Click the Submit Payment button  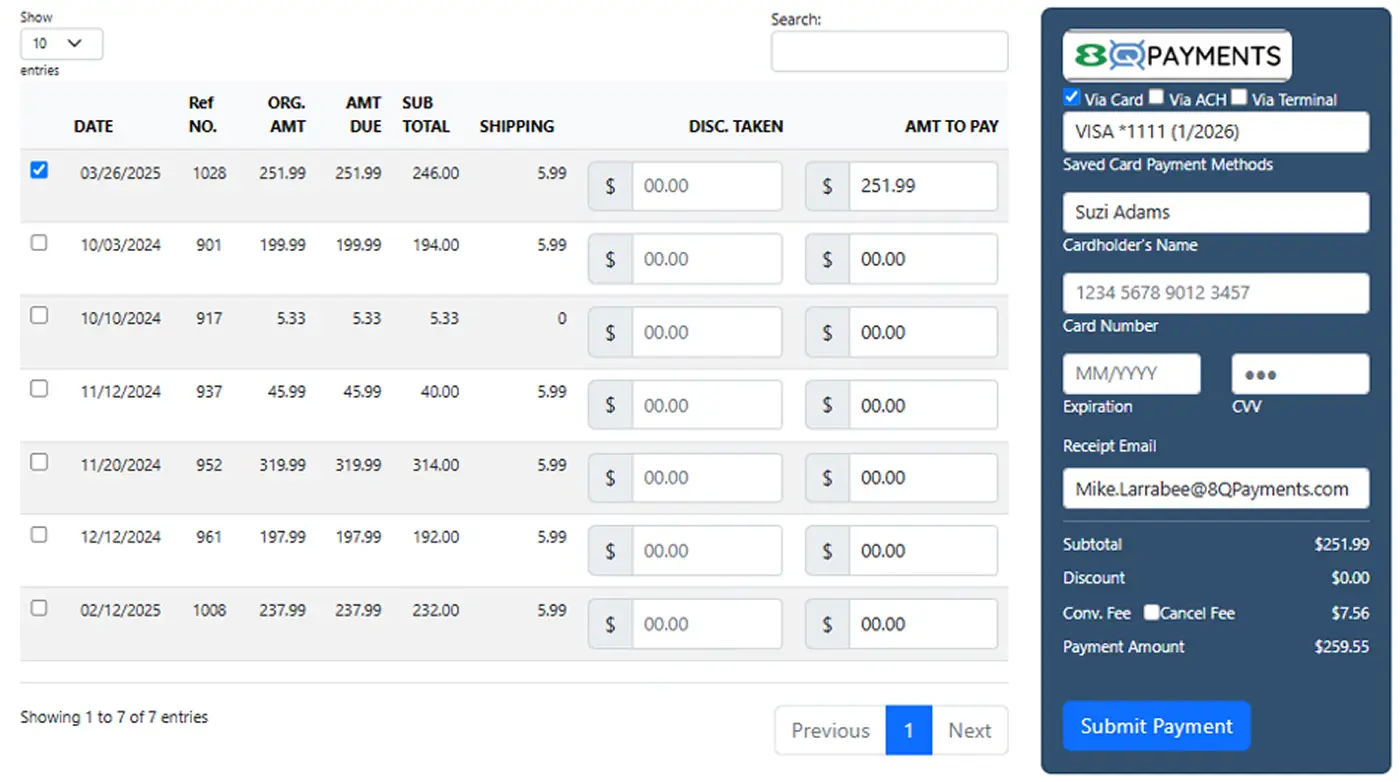point(1156,726)
